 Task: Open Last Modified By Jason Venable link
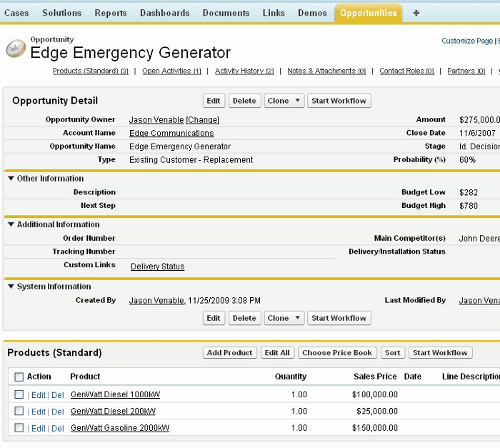point(479,300)
